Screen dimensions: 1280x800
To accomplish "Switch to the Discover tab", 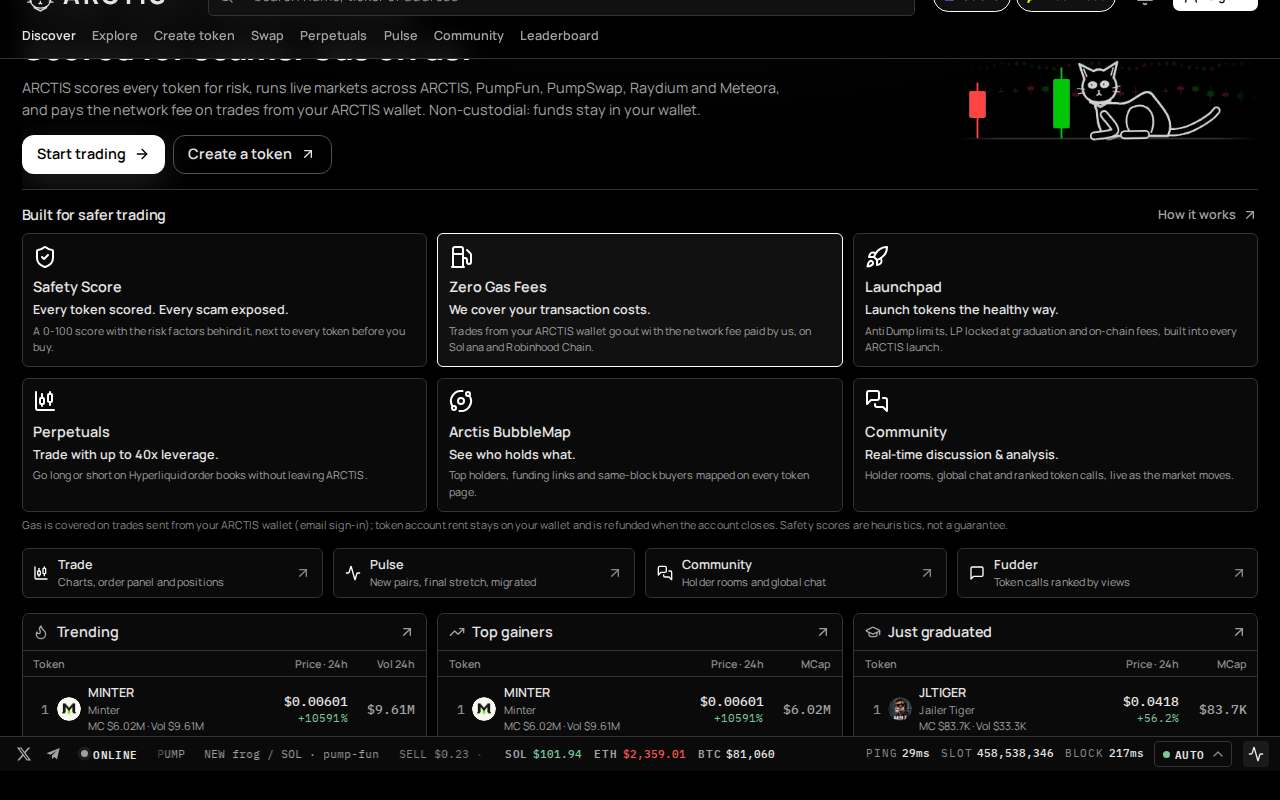I will [x=49, y=35].
